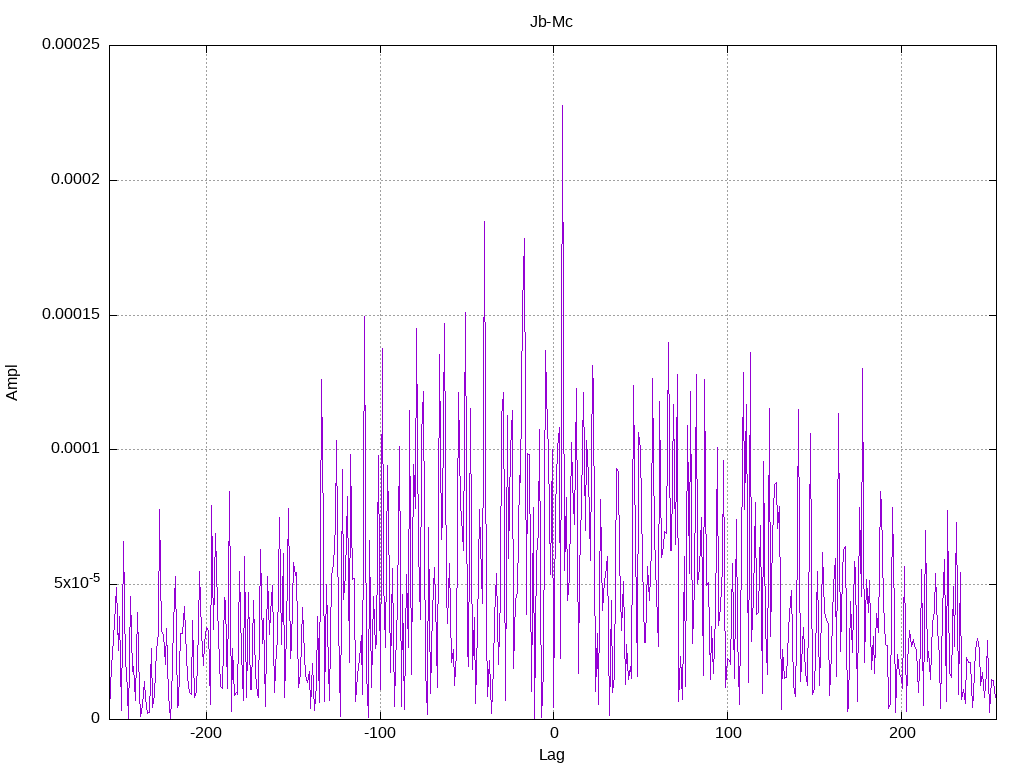The image size is (1024, 768).
Task: Click the plot title "Jb-Mc"
Action: point(551,22)
